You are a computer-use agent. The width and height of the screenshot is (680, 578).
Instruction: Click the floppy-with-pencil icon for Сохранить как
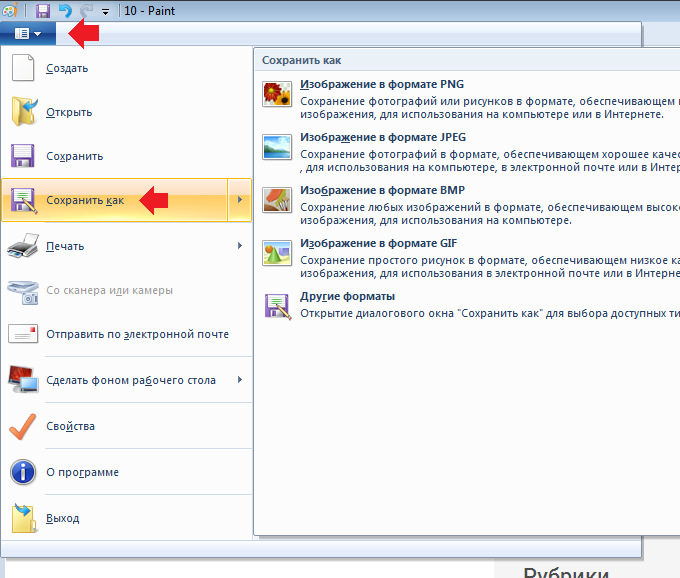click(x=23, y=200)
